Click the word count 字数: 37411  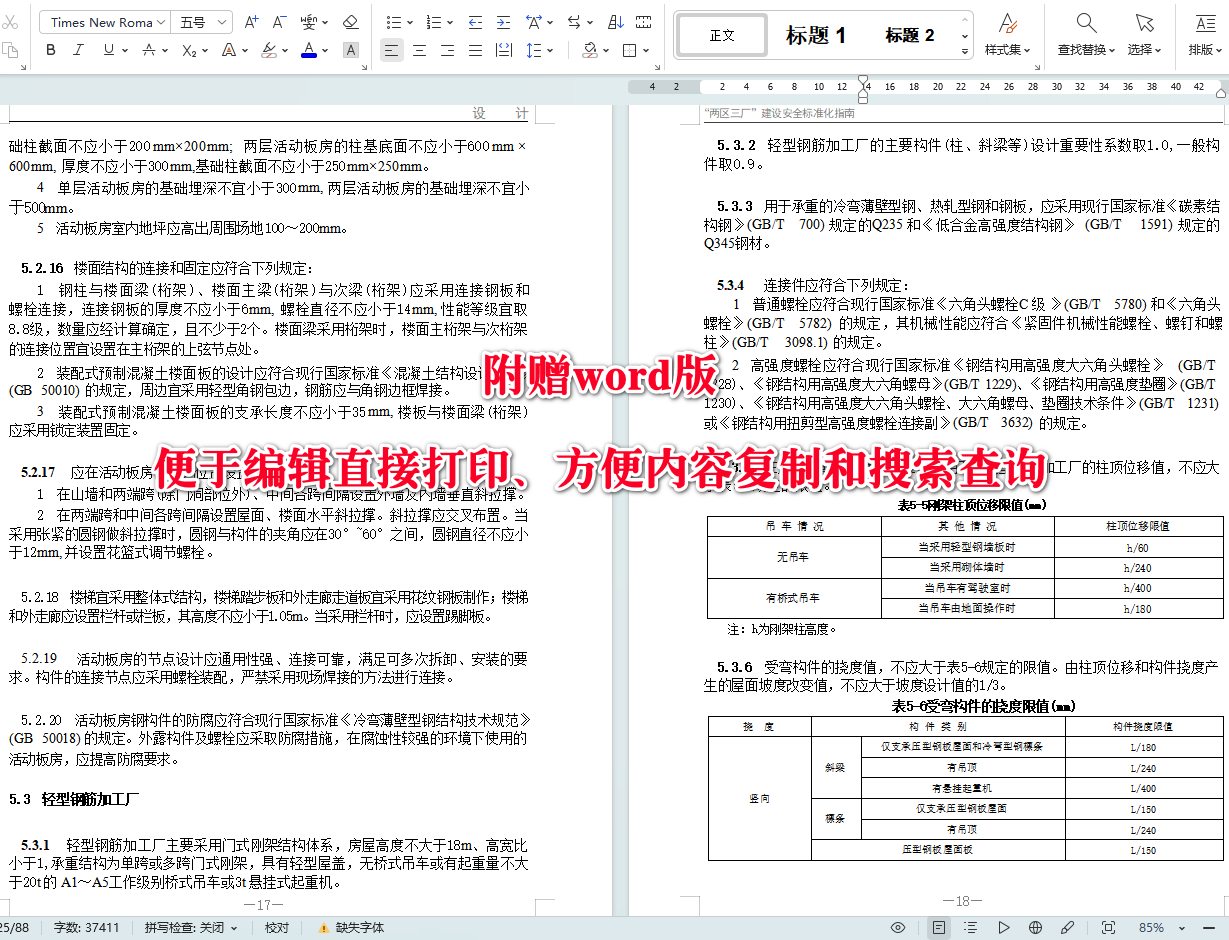tap(86, 928)
